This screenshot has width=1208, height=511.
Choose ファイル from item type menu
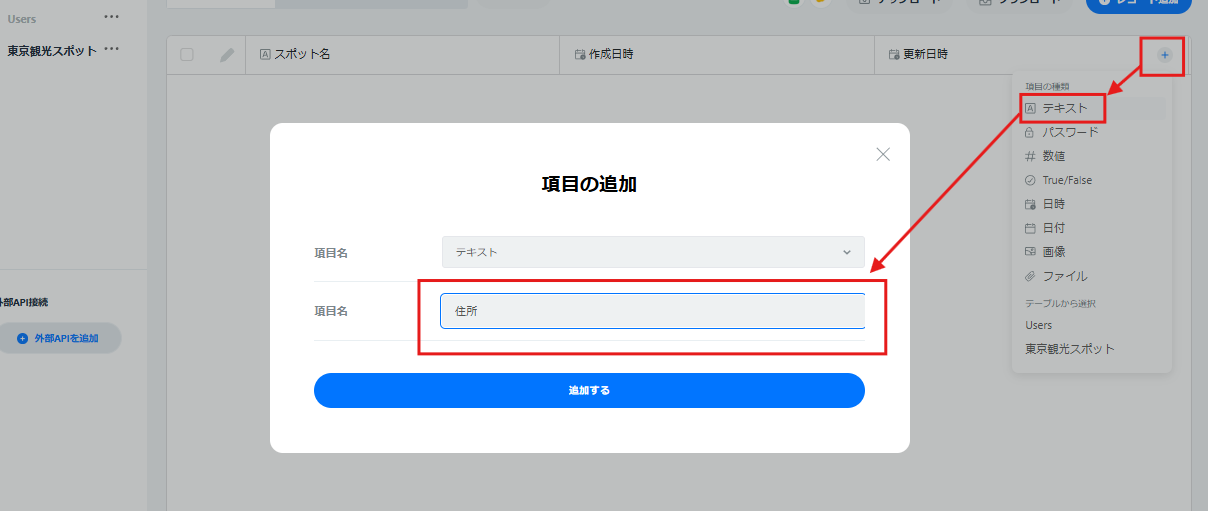(x=1090, y=276)
